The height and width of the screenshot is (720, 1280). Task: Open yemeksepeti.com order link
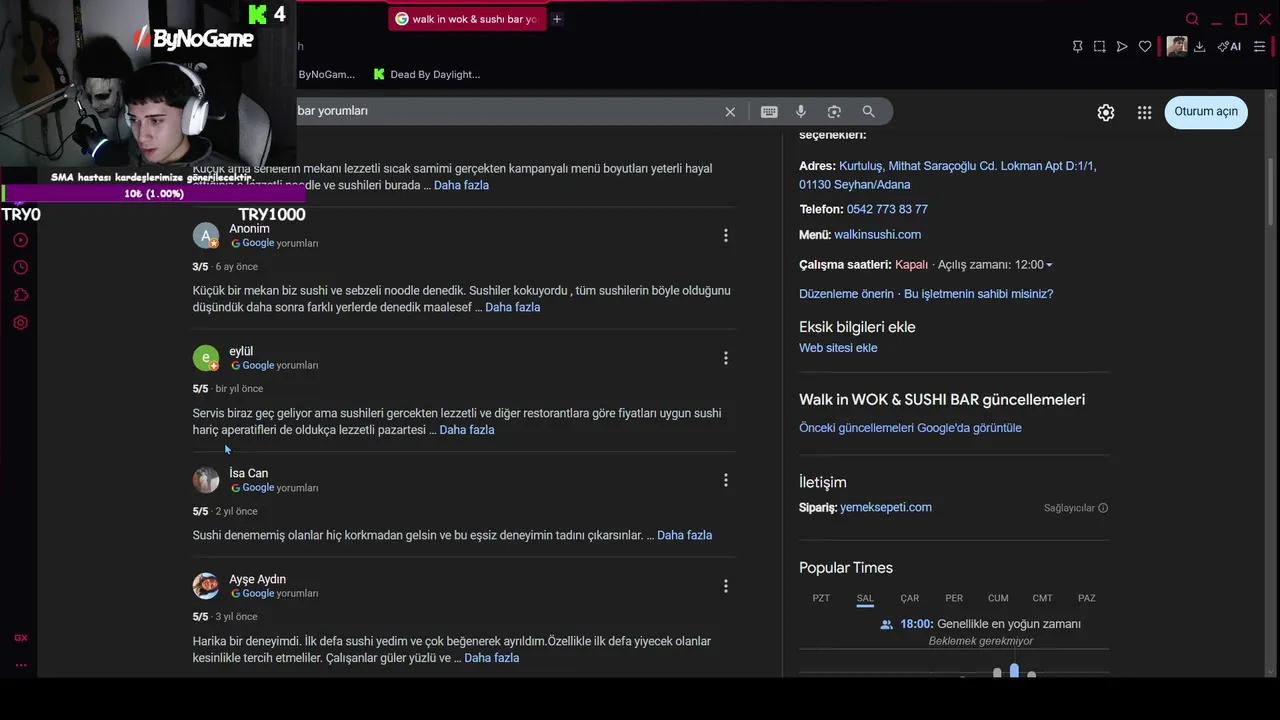[886, 507]
